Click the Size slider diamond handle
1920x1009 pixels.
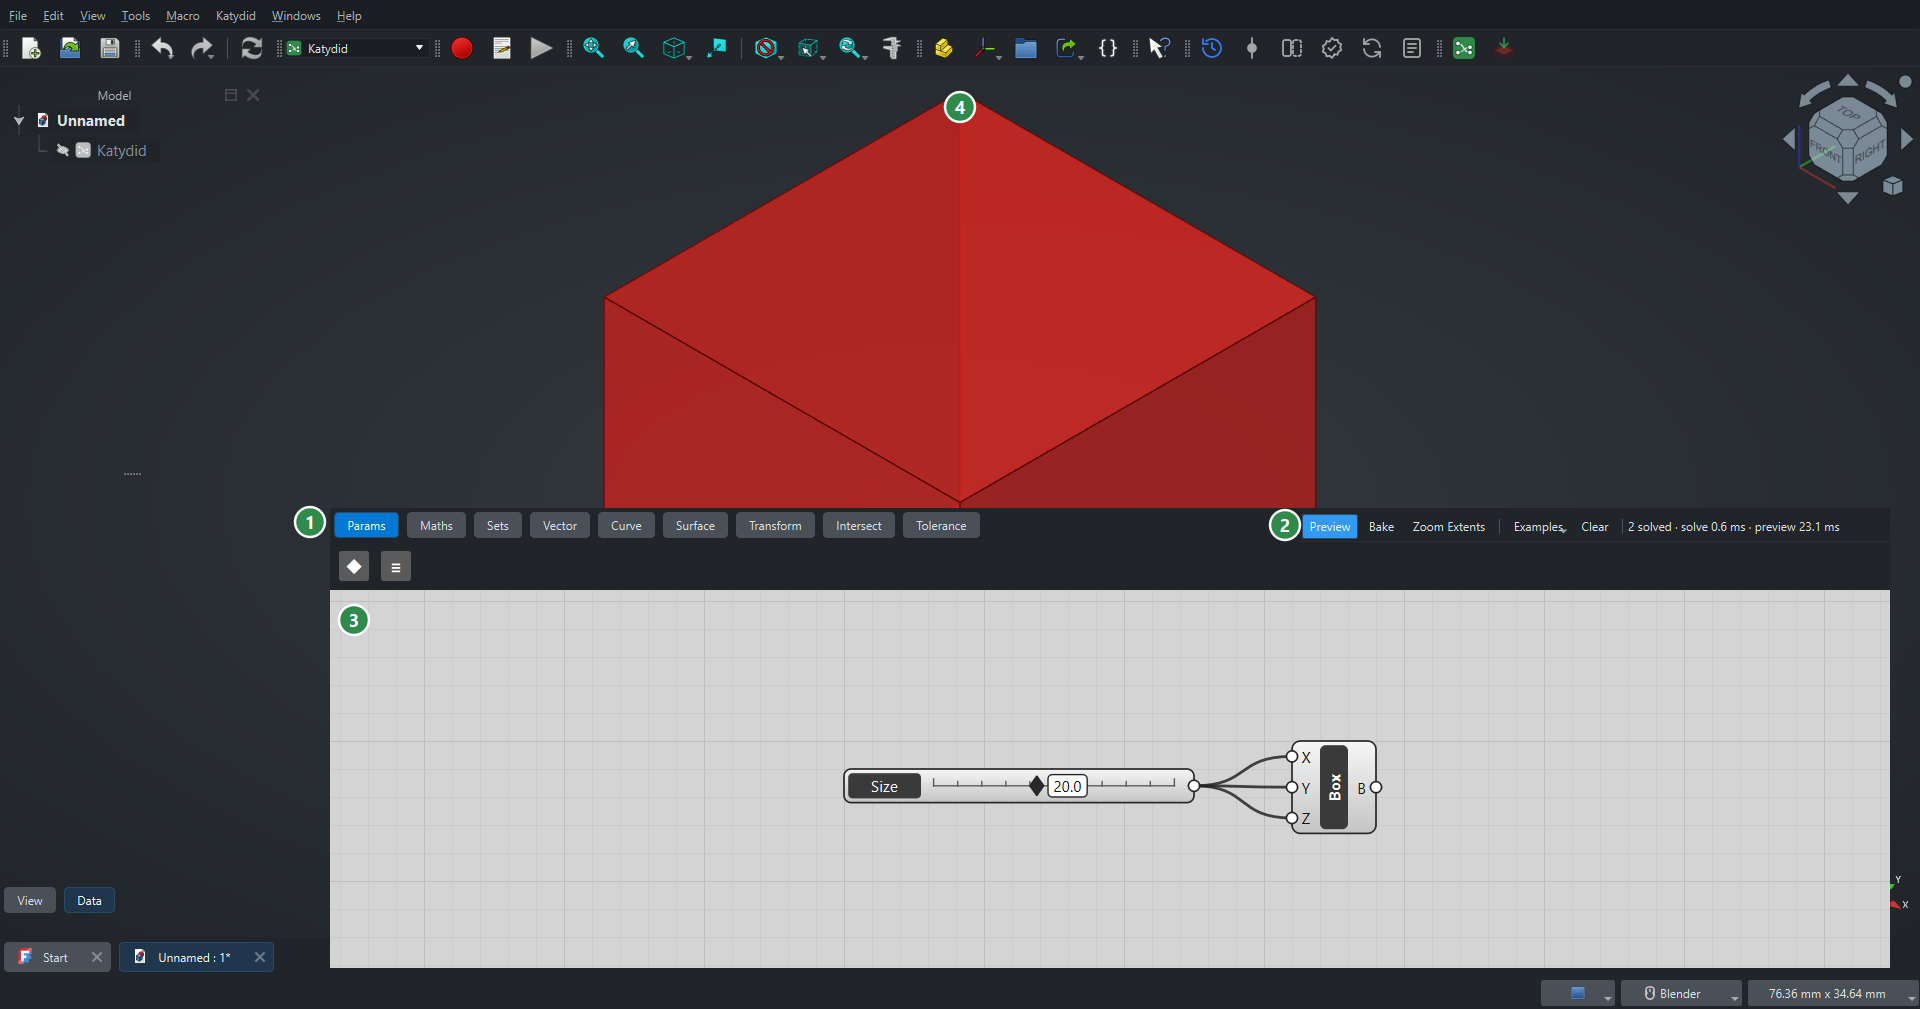pos(1037,786)
